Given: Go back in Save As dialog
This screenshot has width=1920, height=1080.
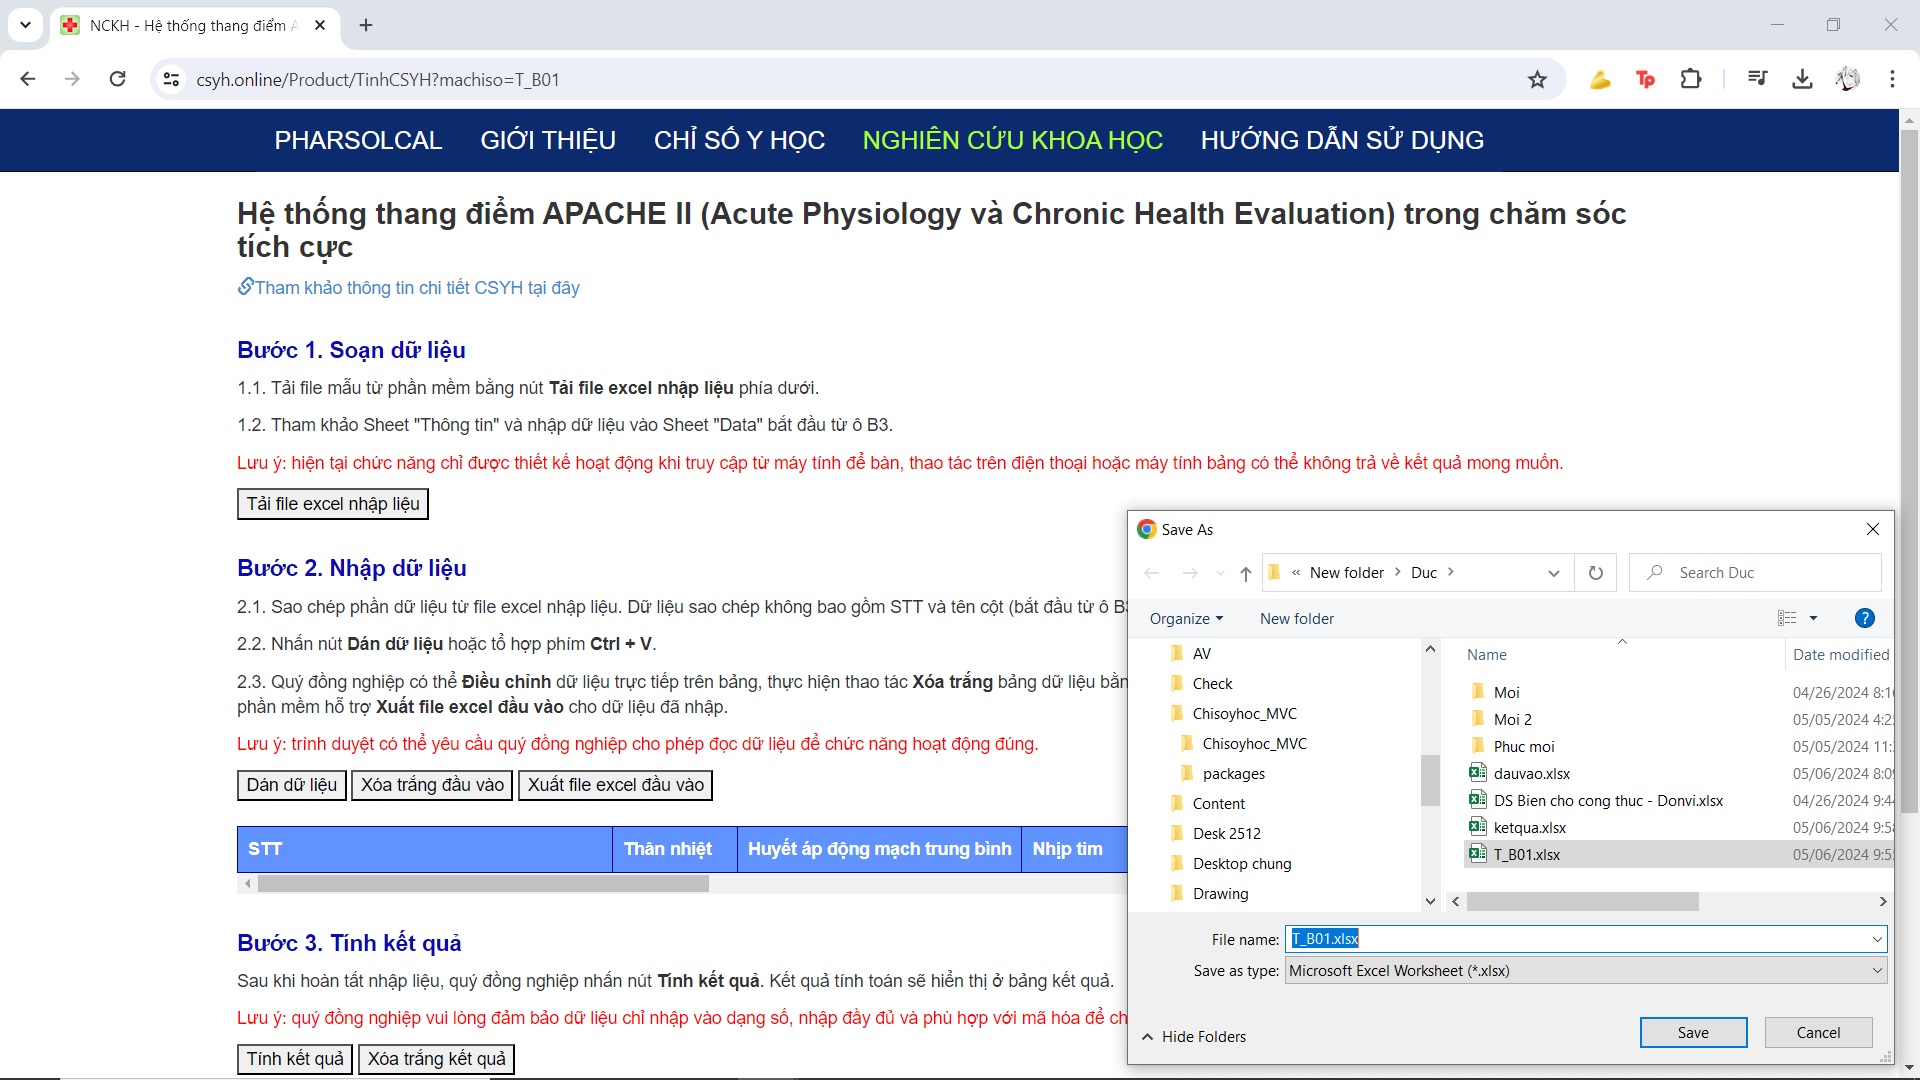Looking at the screenshot, I should tap(1152, 573).
